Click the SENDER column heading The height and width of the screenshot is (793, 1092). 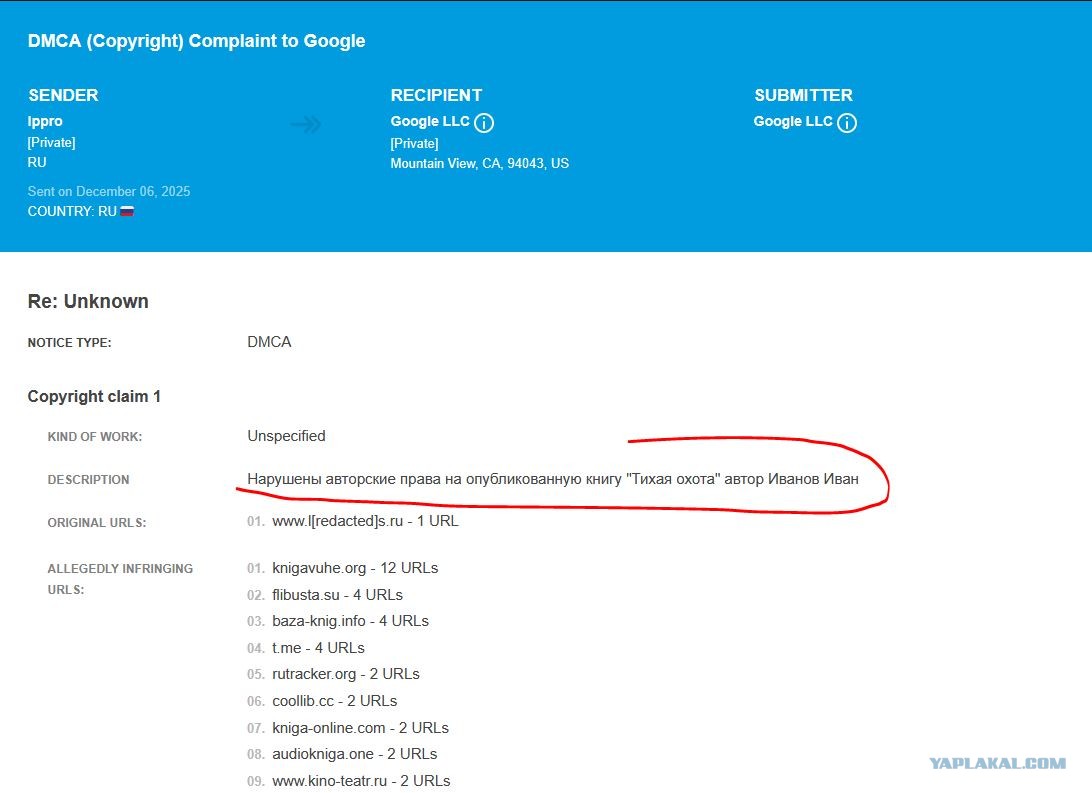point(63,95)
